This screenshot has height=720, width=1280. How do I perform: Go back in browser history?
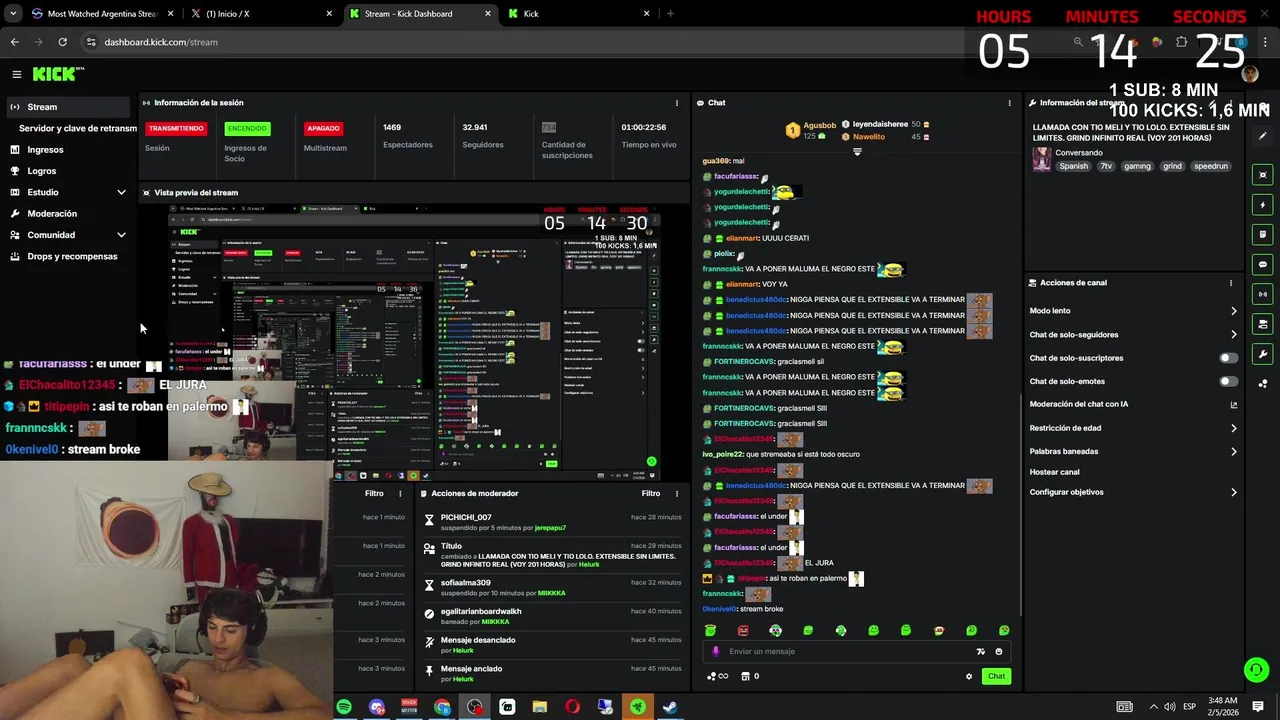[14, 42]
